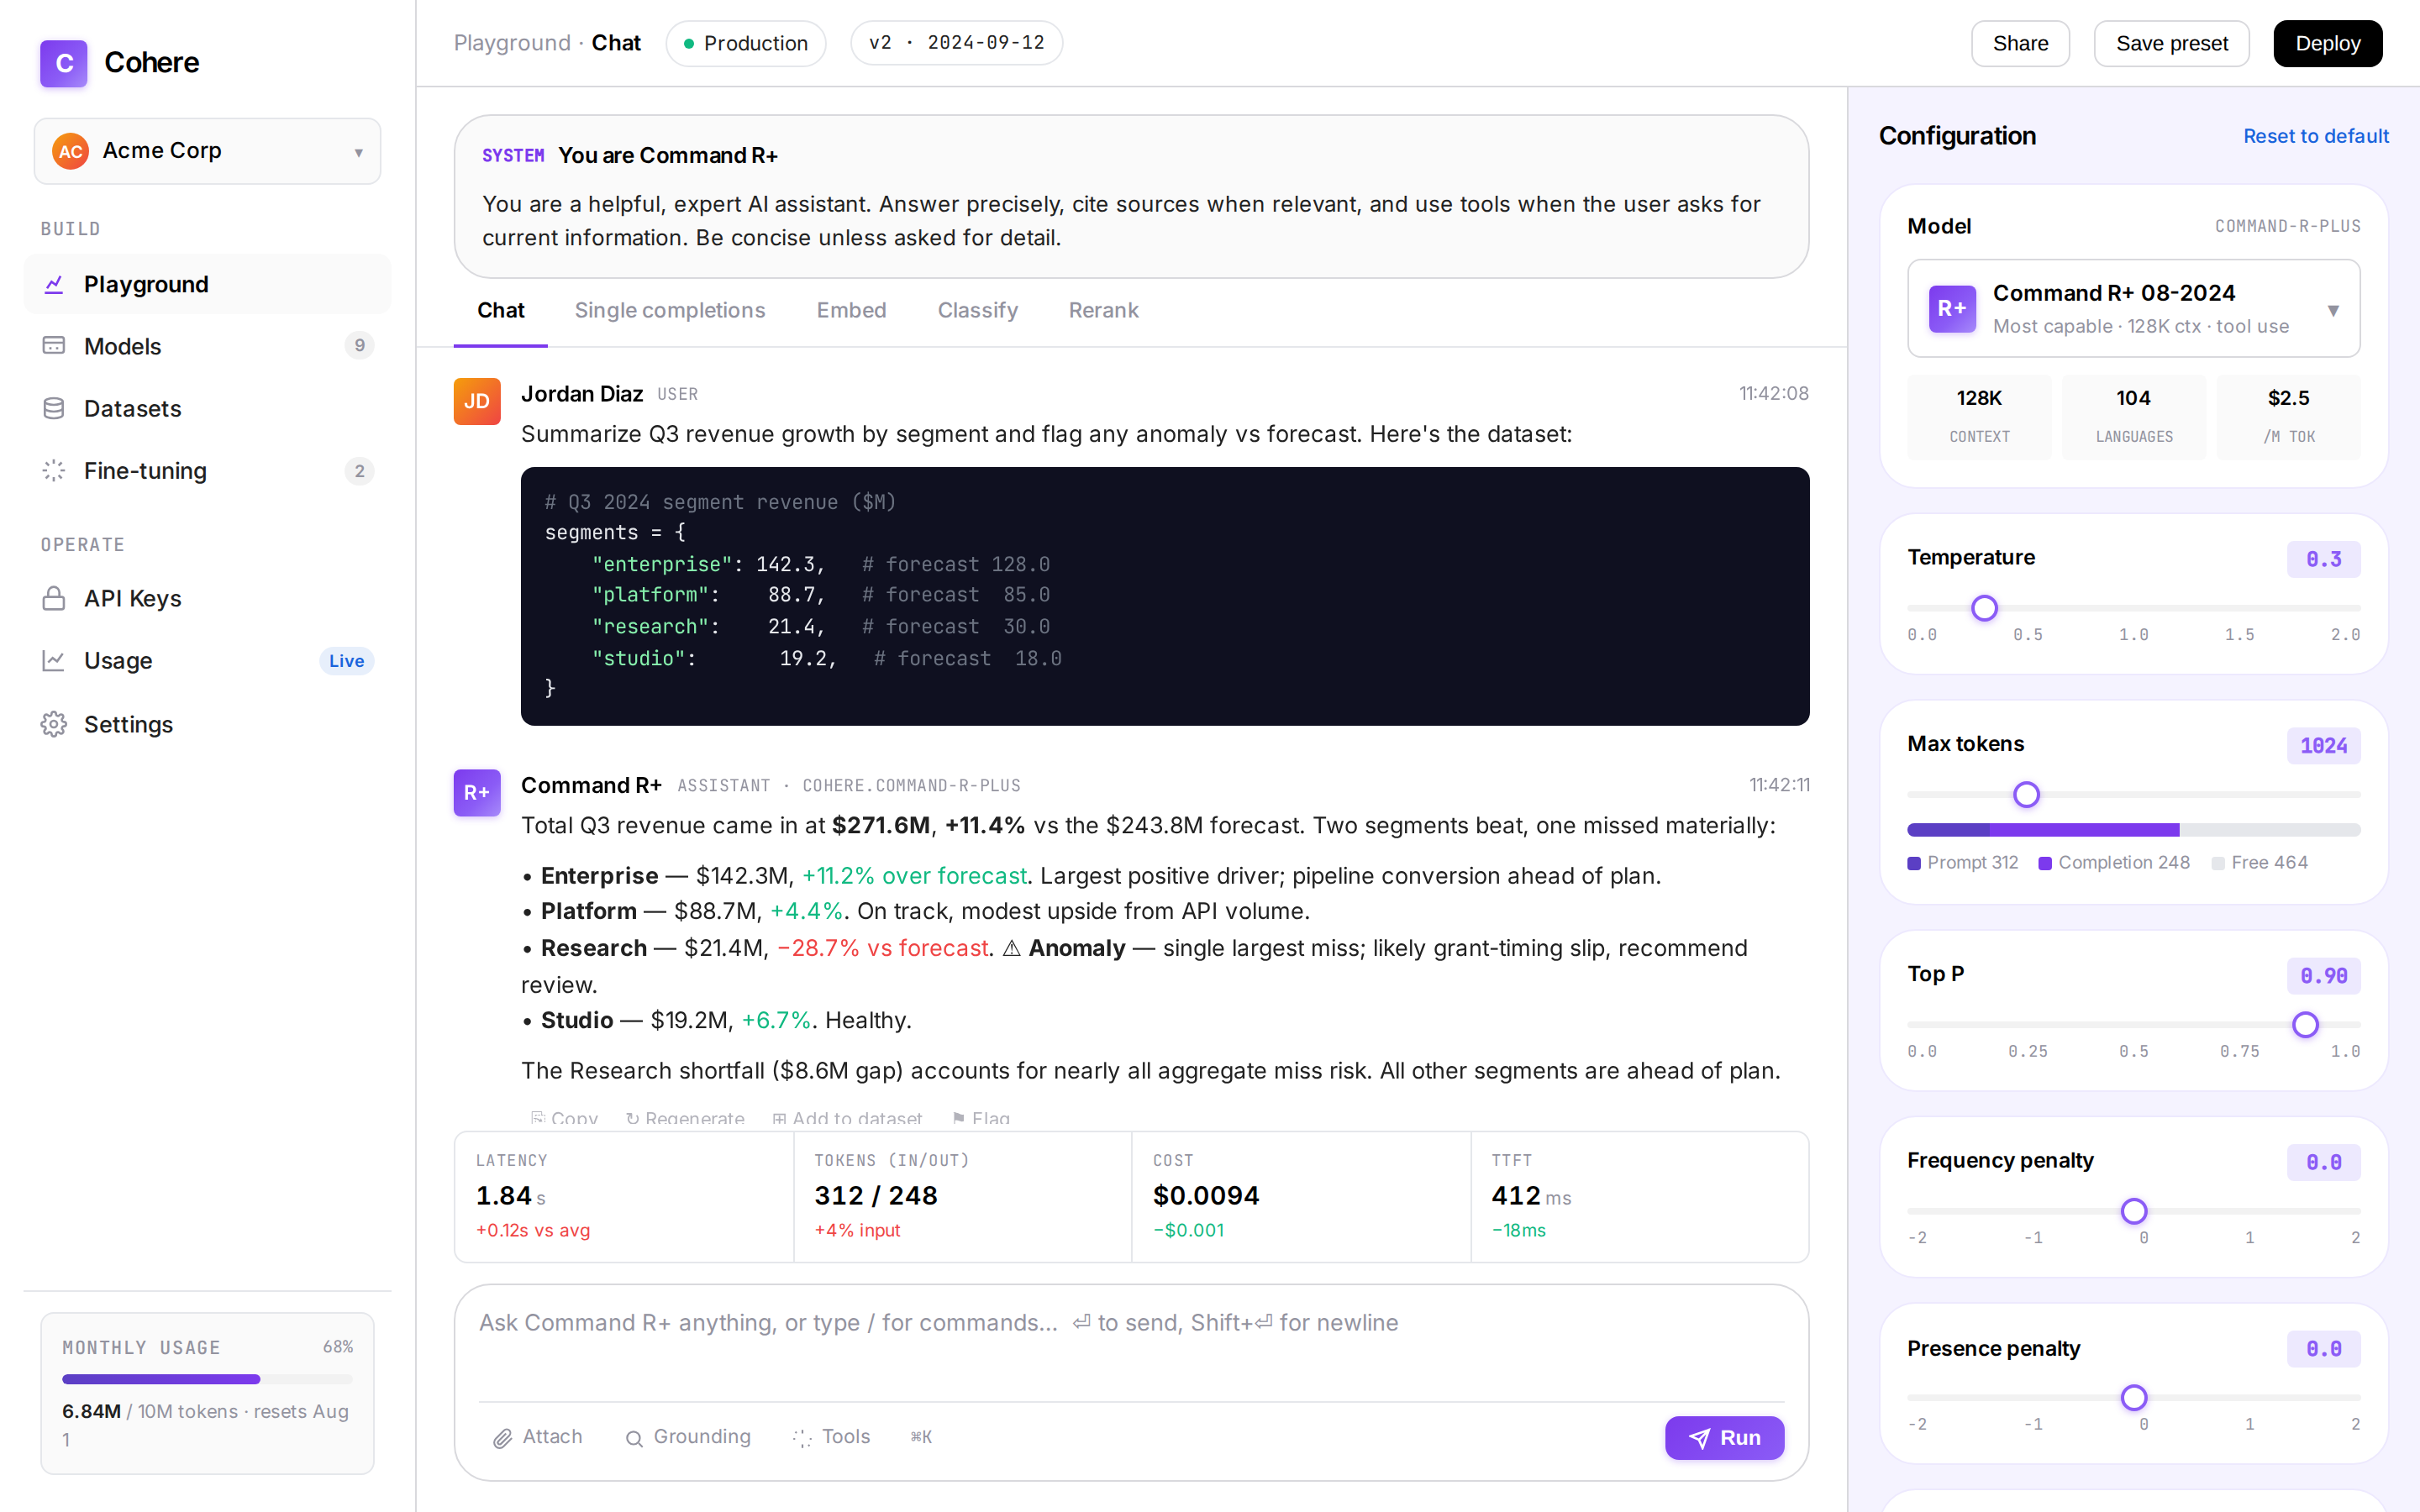
Task: Click the paper plane icon on Run
Action: point(1699,1438)
